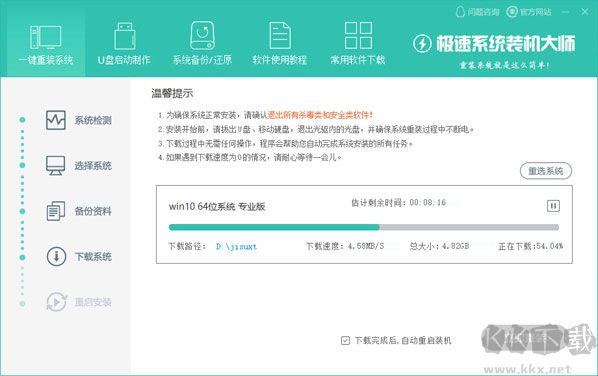
Task: Select the 系统检测 step label
Action: 93,121
